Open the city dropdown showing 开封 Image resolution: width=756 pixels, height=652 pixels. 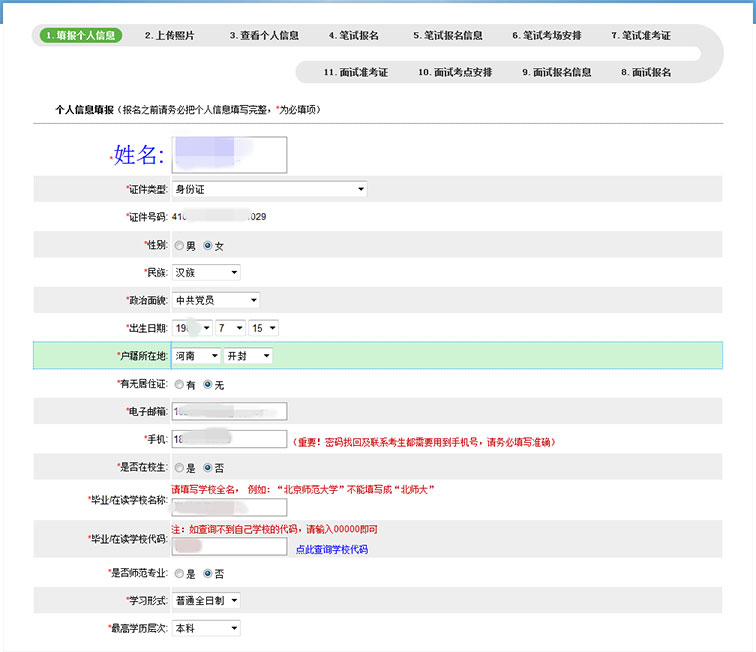pos(248,356)
